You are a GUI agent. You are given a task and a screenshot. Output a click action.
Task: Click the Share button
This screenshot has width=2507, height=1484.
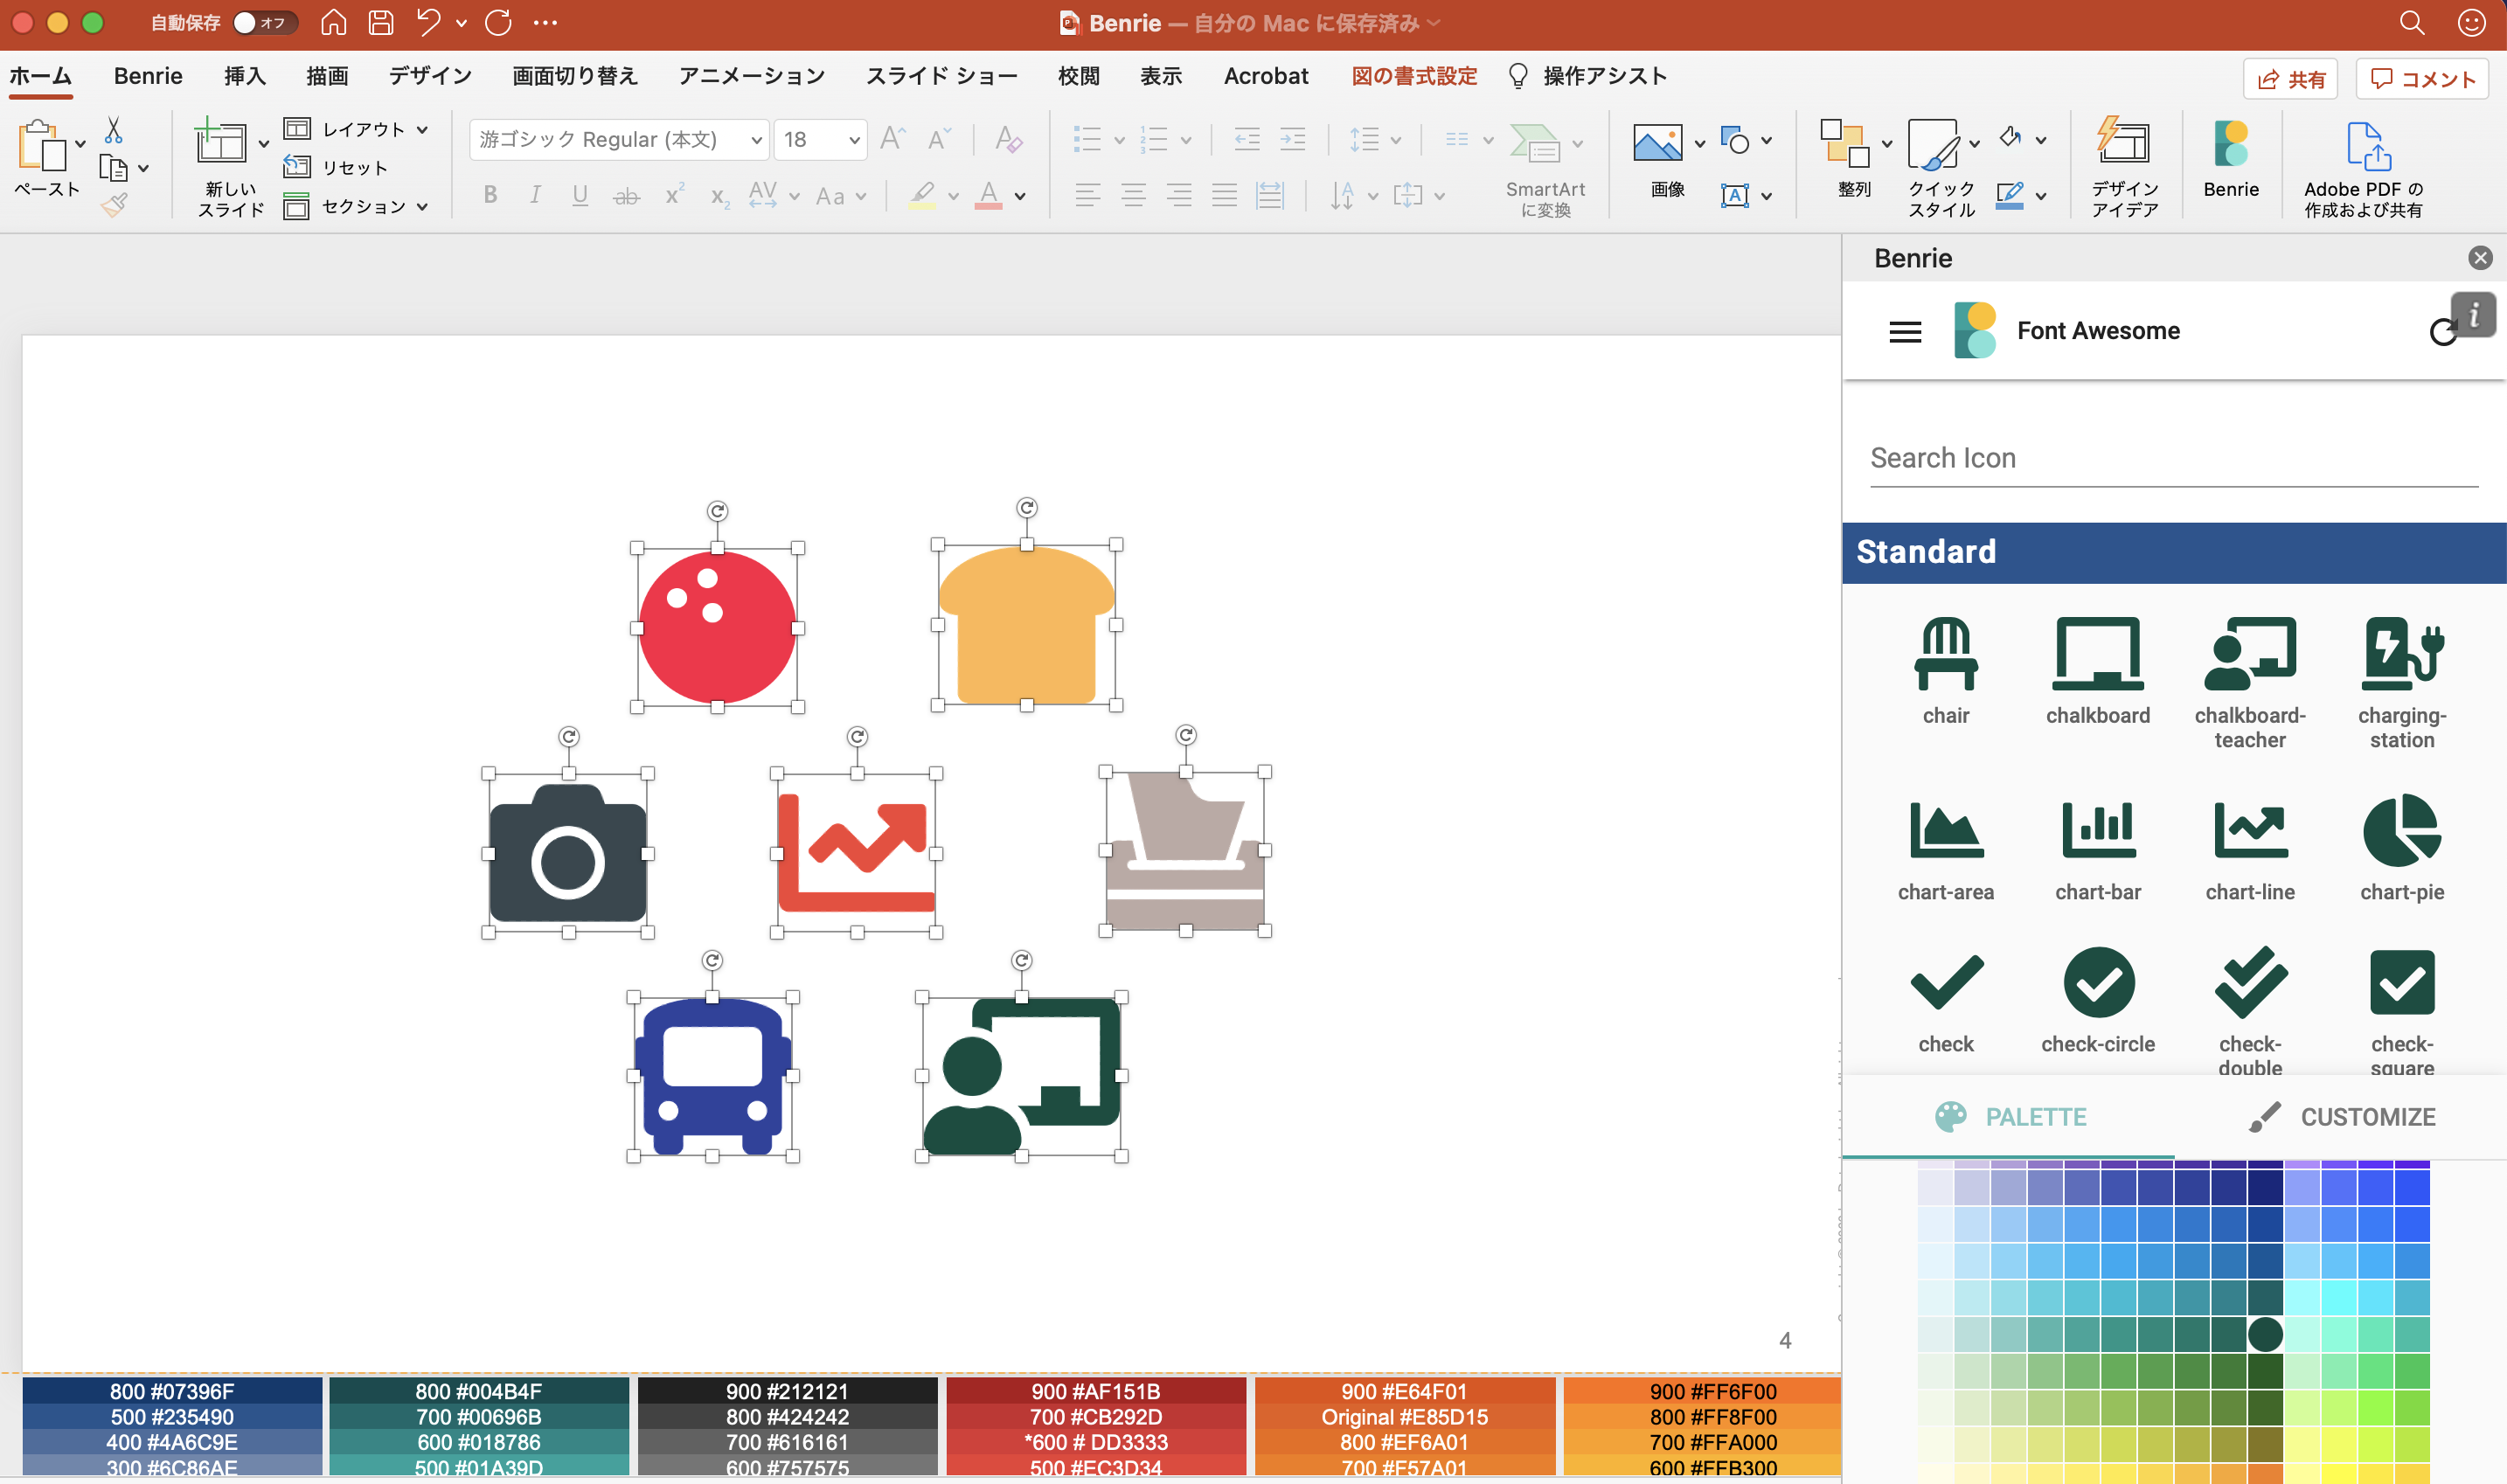2290,79
